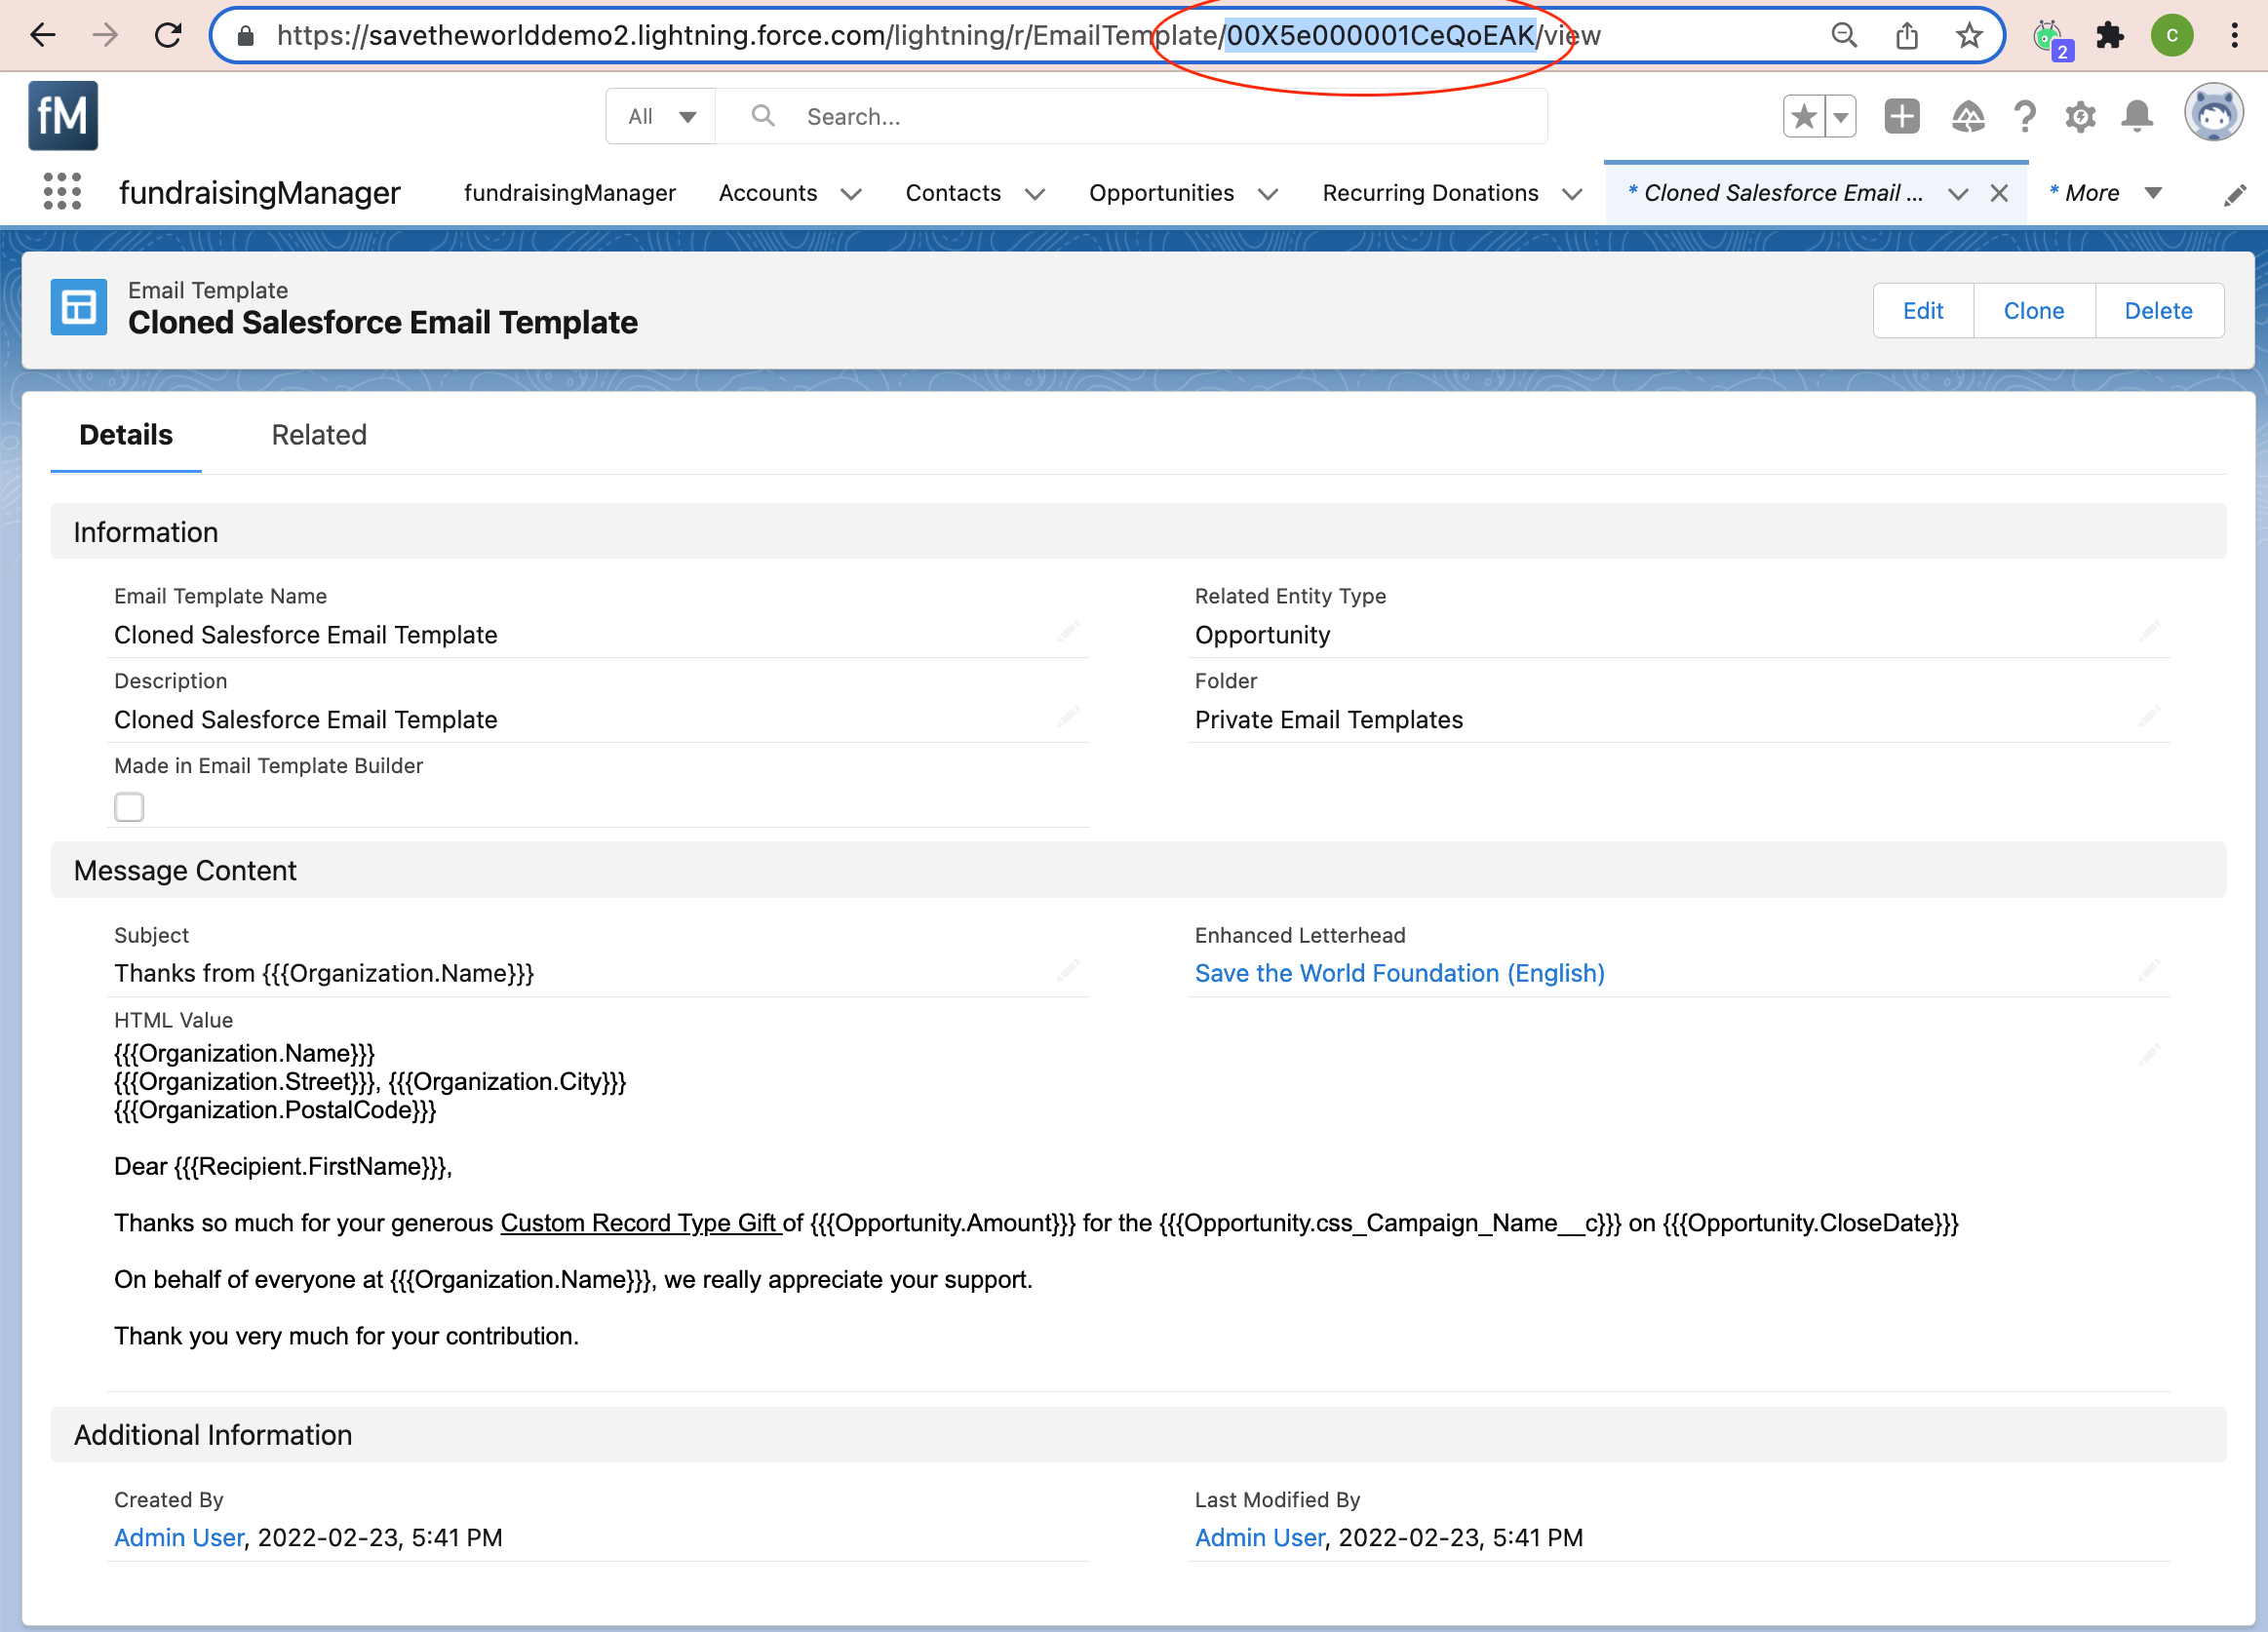2268x1632 pixels.
Task: Open the Opportunities navigation tab
Action: tap(1161, 193)
